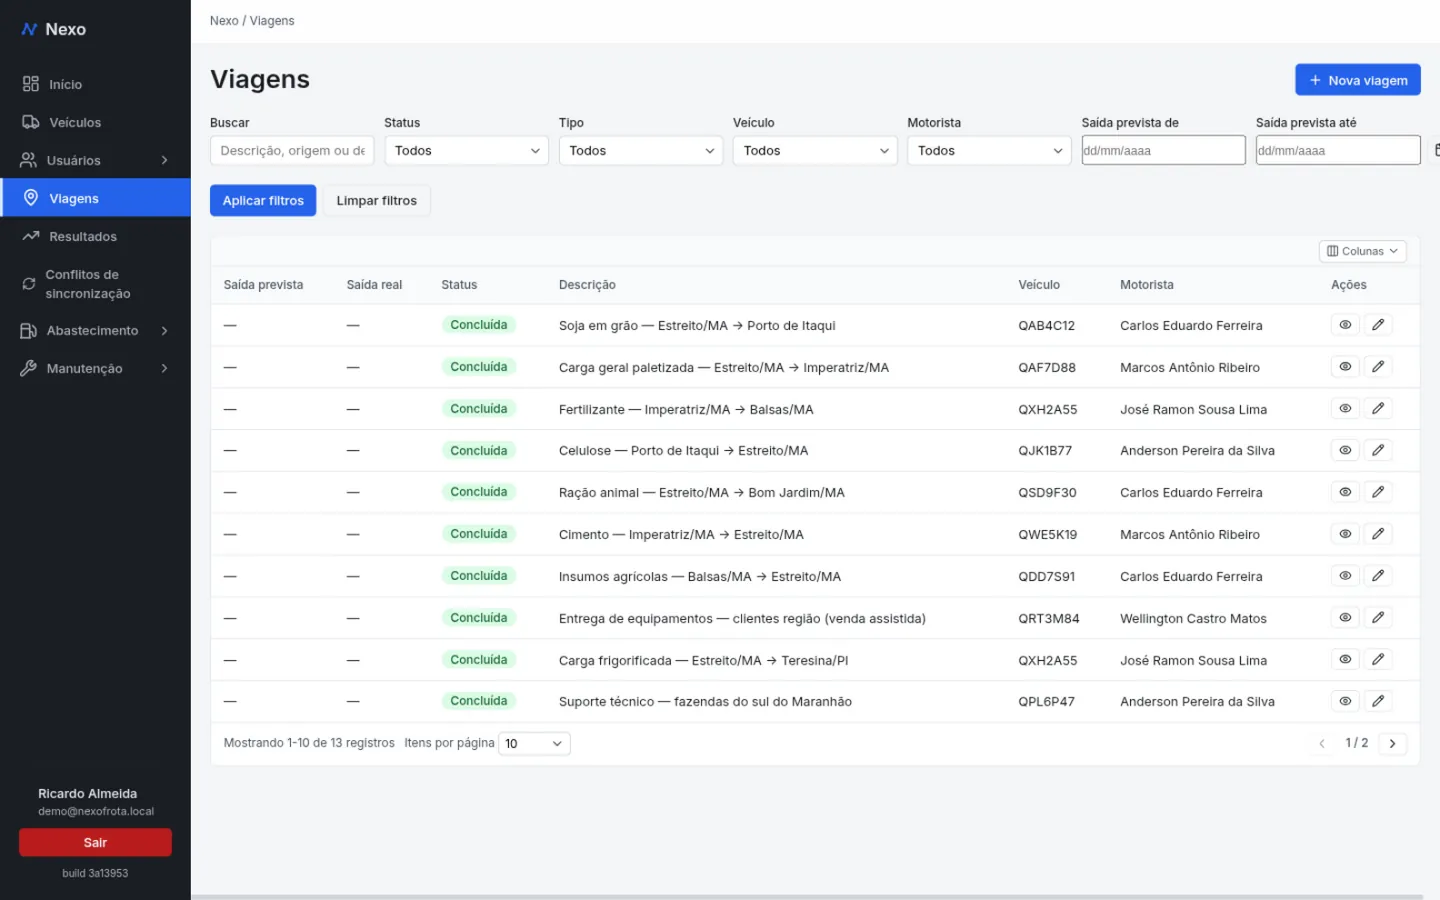
Task: Click the Nexo breadcrumb link
Action: pos(224,21)
